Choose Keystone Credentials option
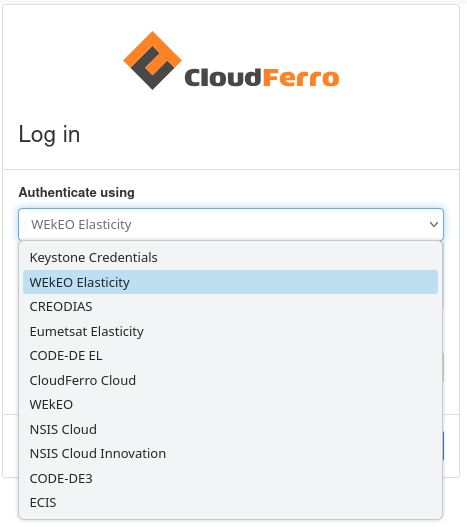Image resolution: width=467 pixels, height=527 pixels. 230,257
